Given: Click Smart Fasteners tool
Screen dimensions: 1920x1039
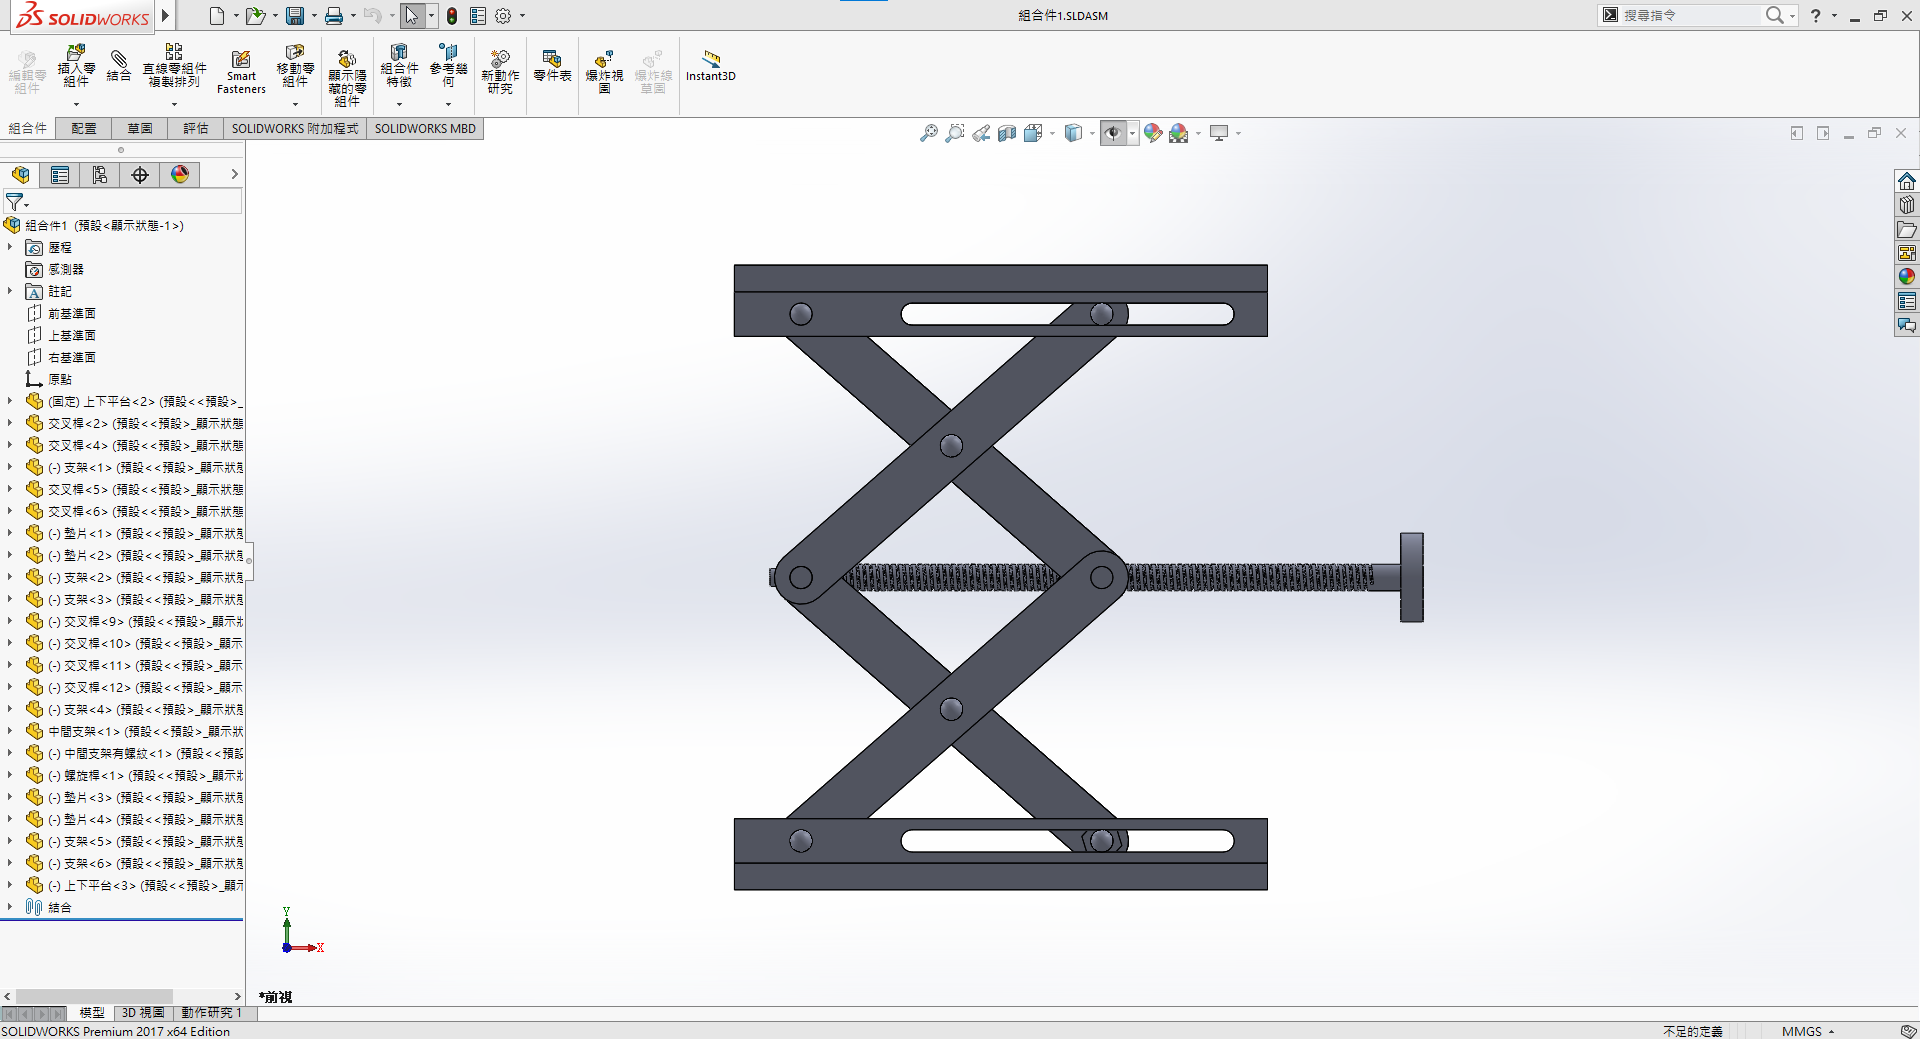Looking at the screenshot, I should [x=241, y=72].
